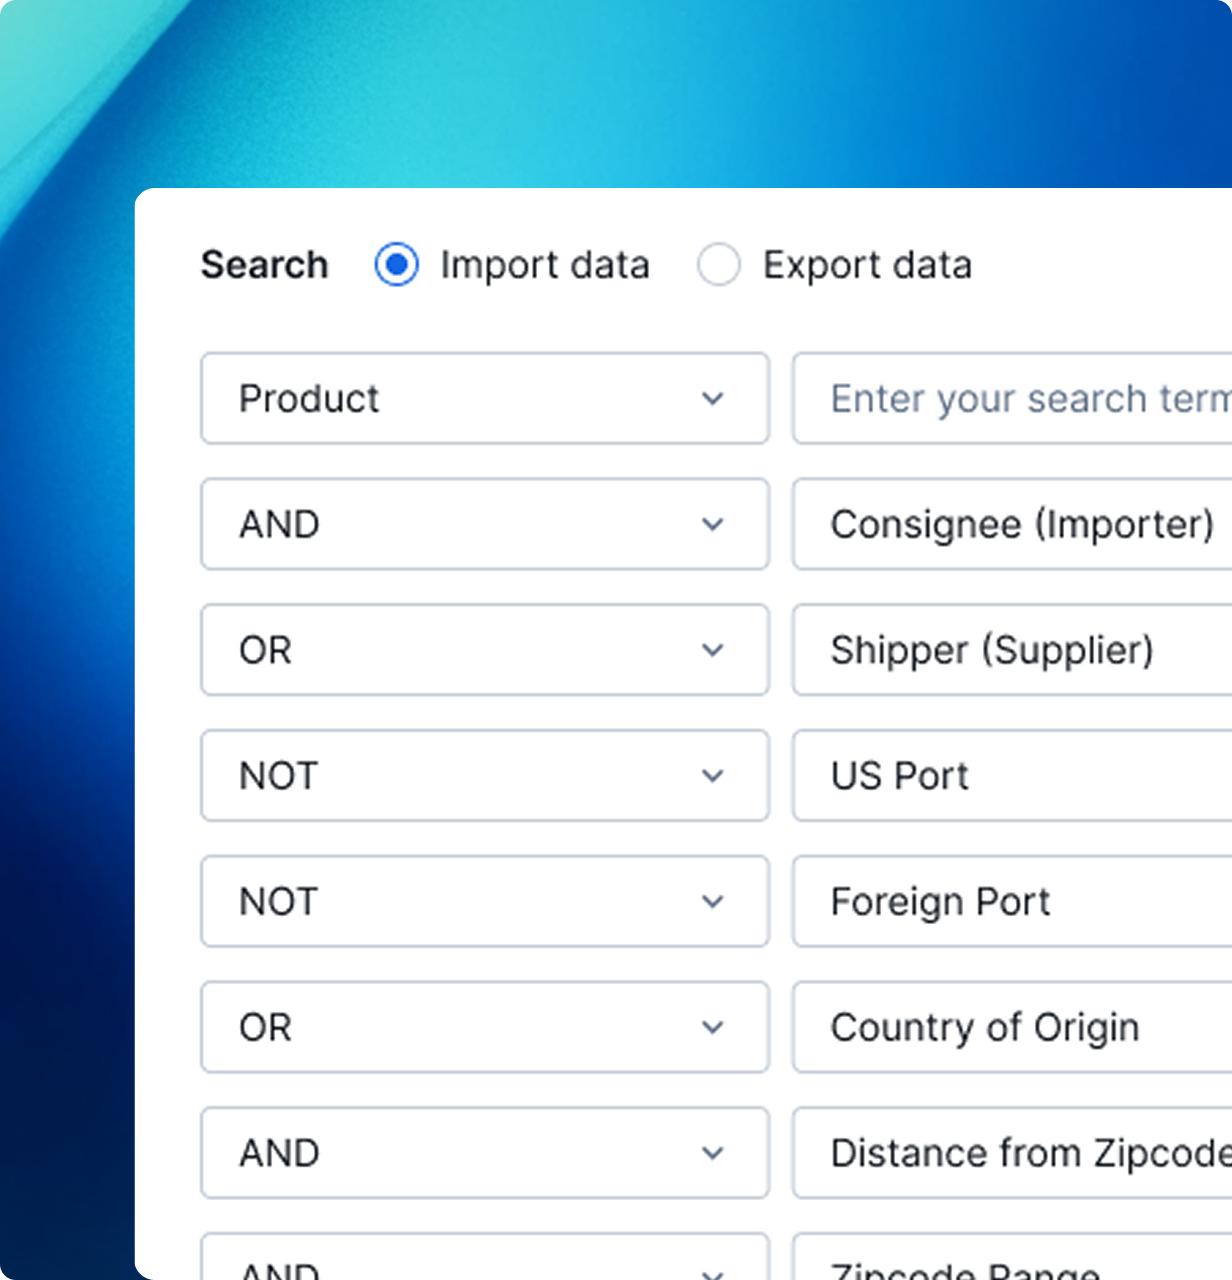Open the OR dropdown beside Country of Origin
Image resolution: width=1232 pixels, height=1280 pixels.
tap(485, 1027)
